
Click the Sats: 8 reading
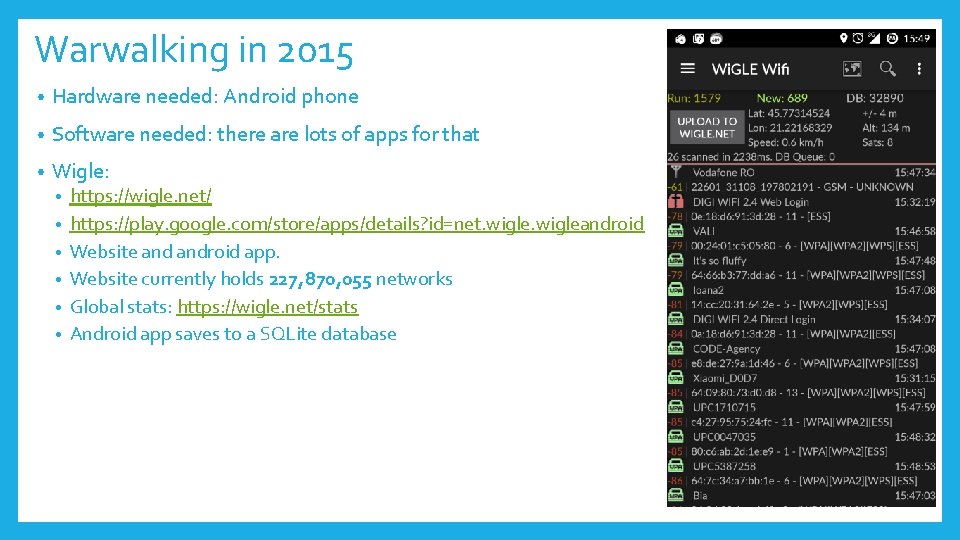pyautogui.click(x=877, y=143)
